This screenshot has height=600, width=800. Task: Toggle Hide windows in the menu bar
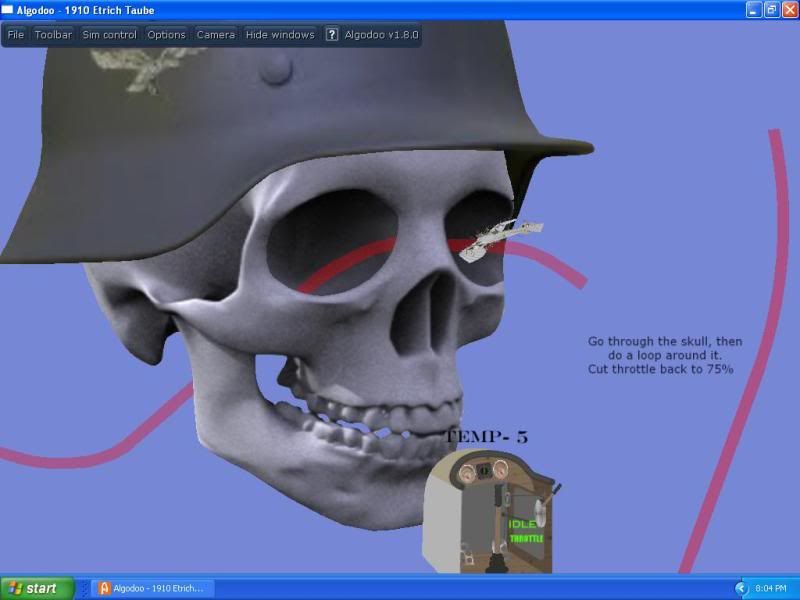(x=280, y=34)
